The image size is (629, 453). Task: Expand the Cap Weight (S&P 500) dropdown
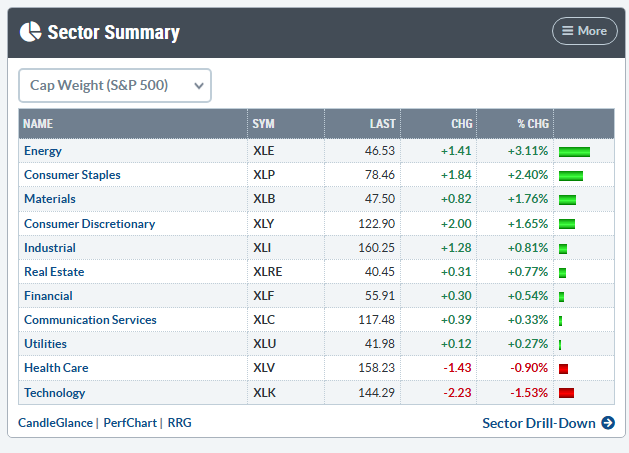pos(115,85)
